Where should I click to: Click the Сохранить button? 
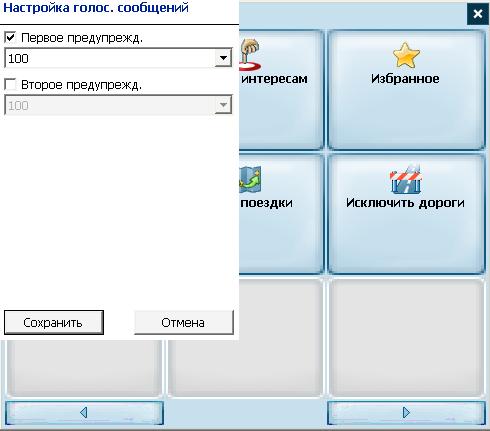pos(54,322)
